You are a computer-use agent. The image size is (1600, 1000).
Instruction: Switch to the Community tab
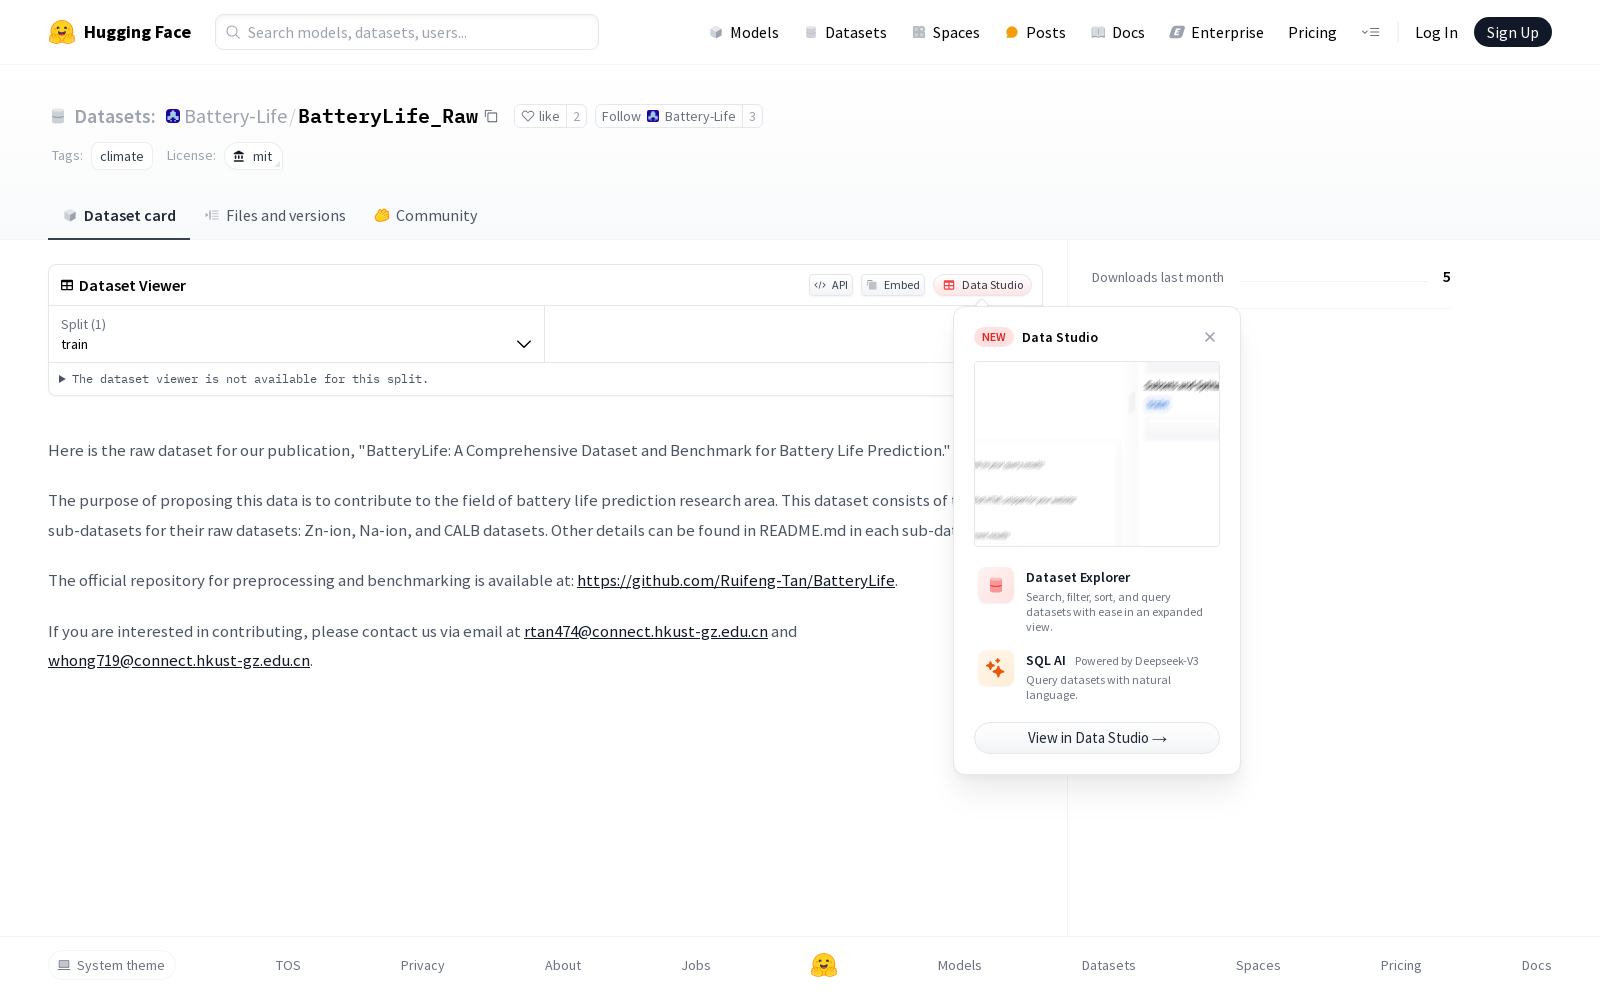[426, 216]
